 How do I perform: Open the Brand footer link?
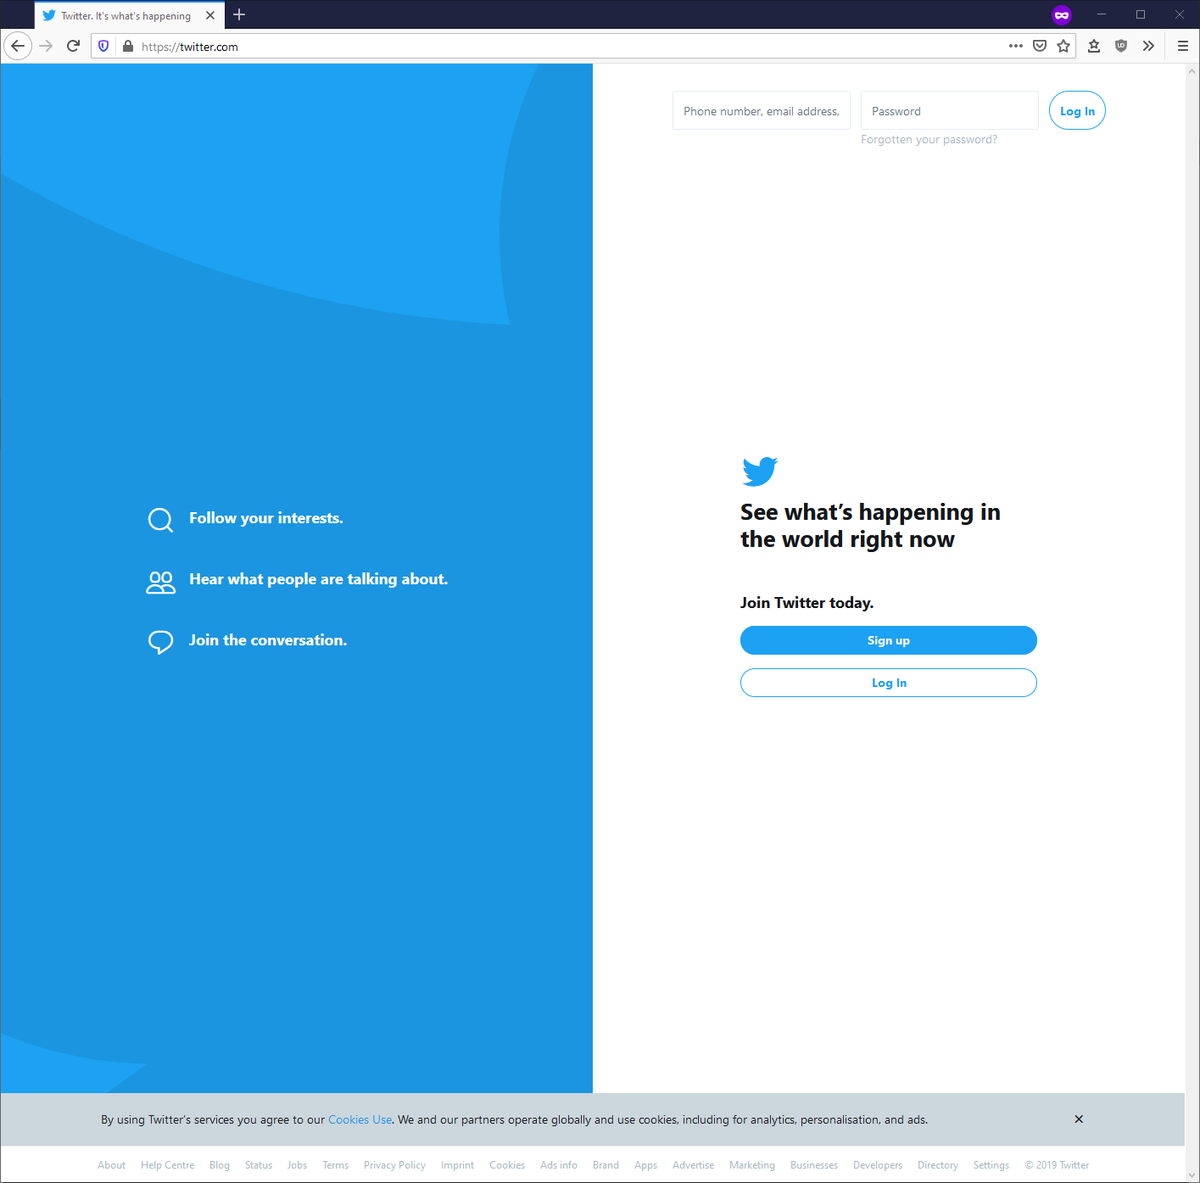pos(605,1165)
